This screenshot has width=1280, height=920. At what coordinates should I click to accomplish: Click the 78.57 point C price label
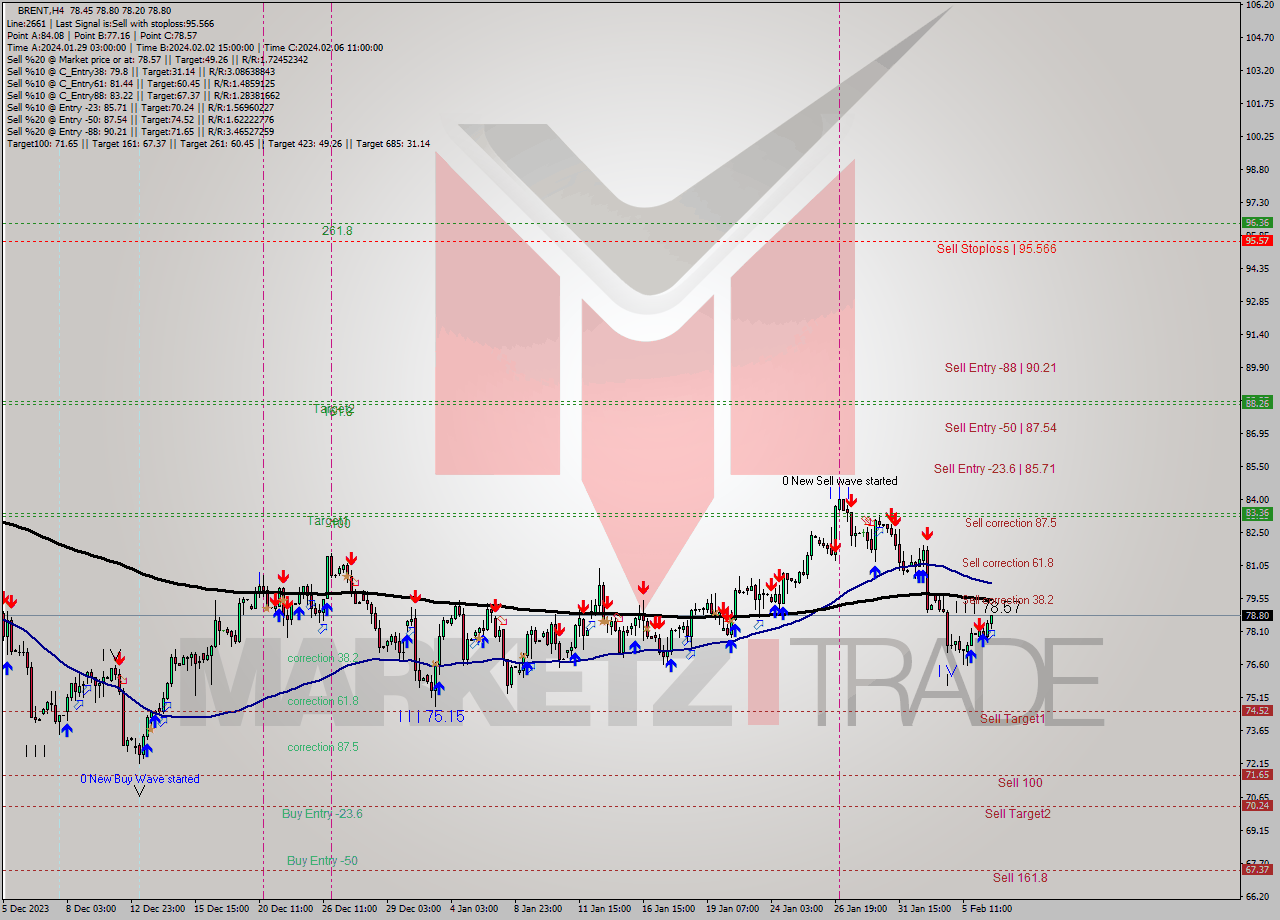click(x=1001, y=607)
